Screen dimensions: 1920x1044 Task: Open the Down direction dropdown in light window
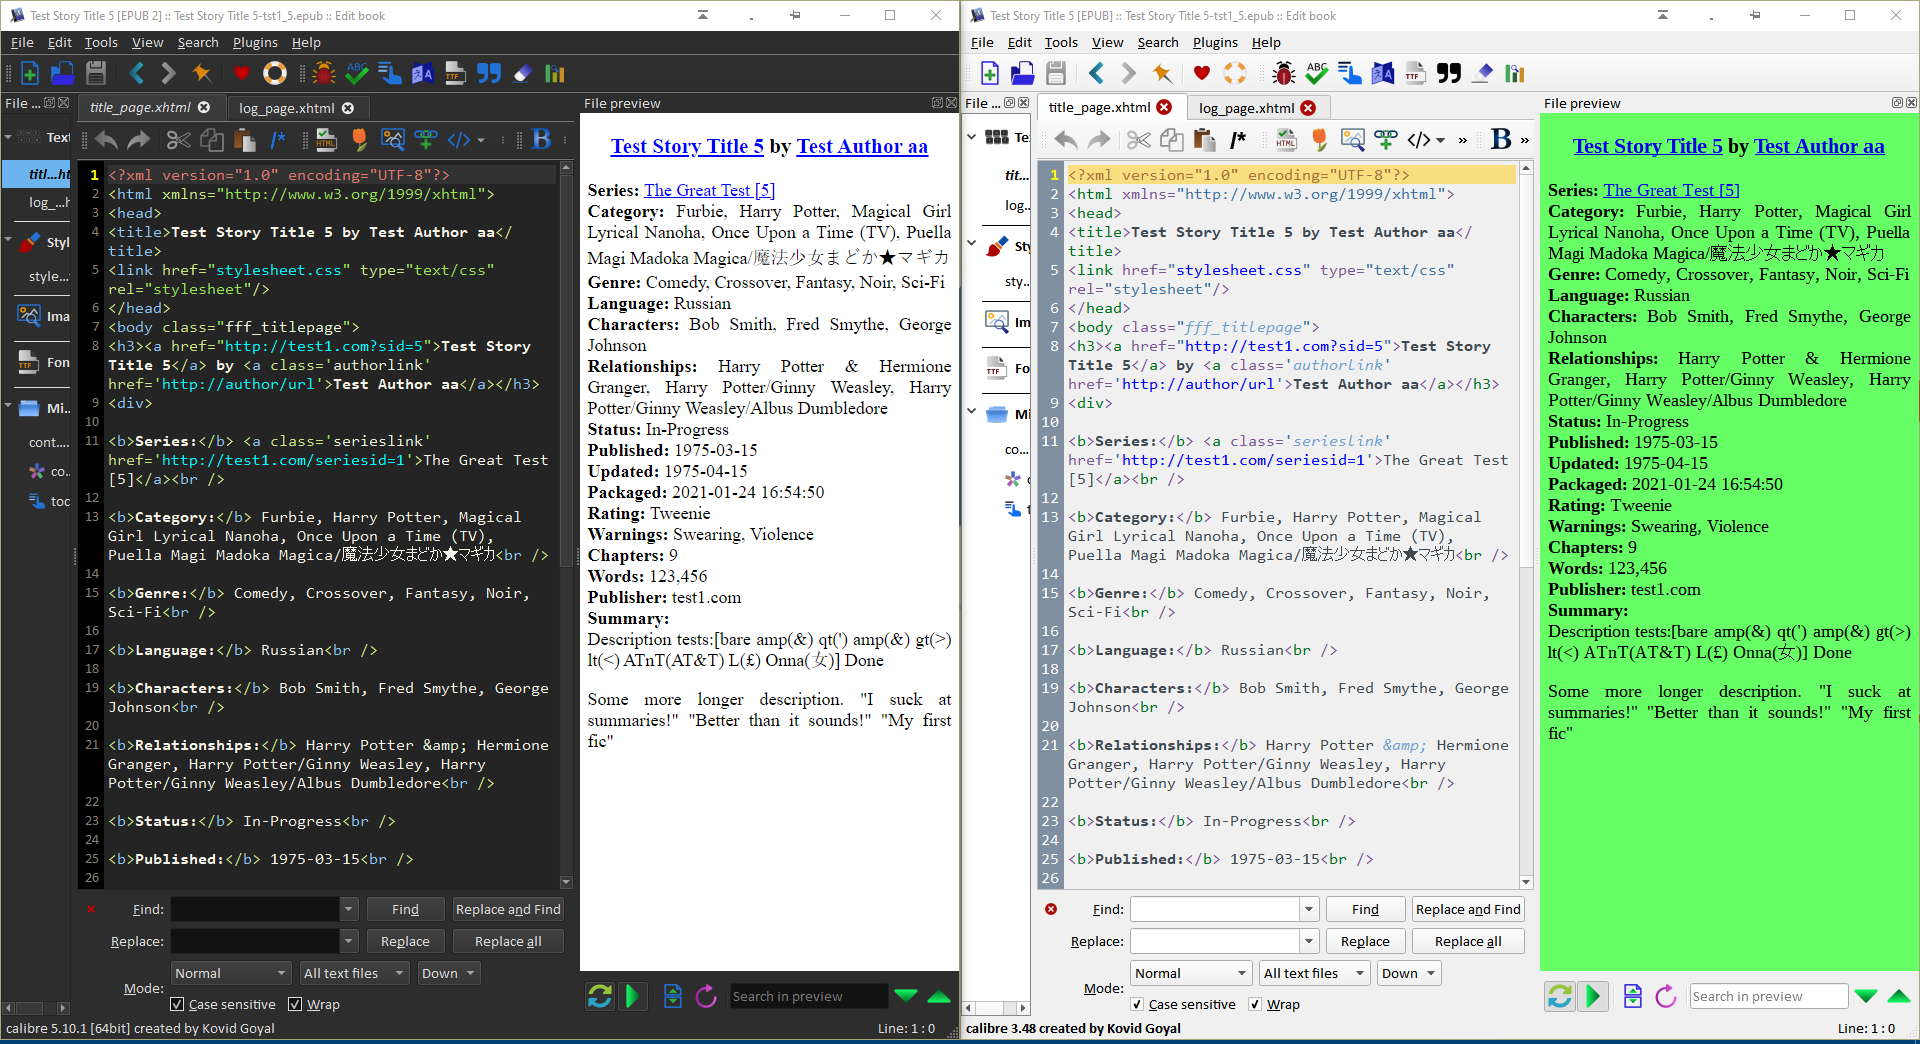1409,973
